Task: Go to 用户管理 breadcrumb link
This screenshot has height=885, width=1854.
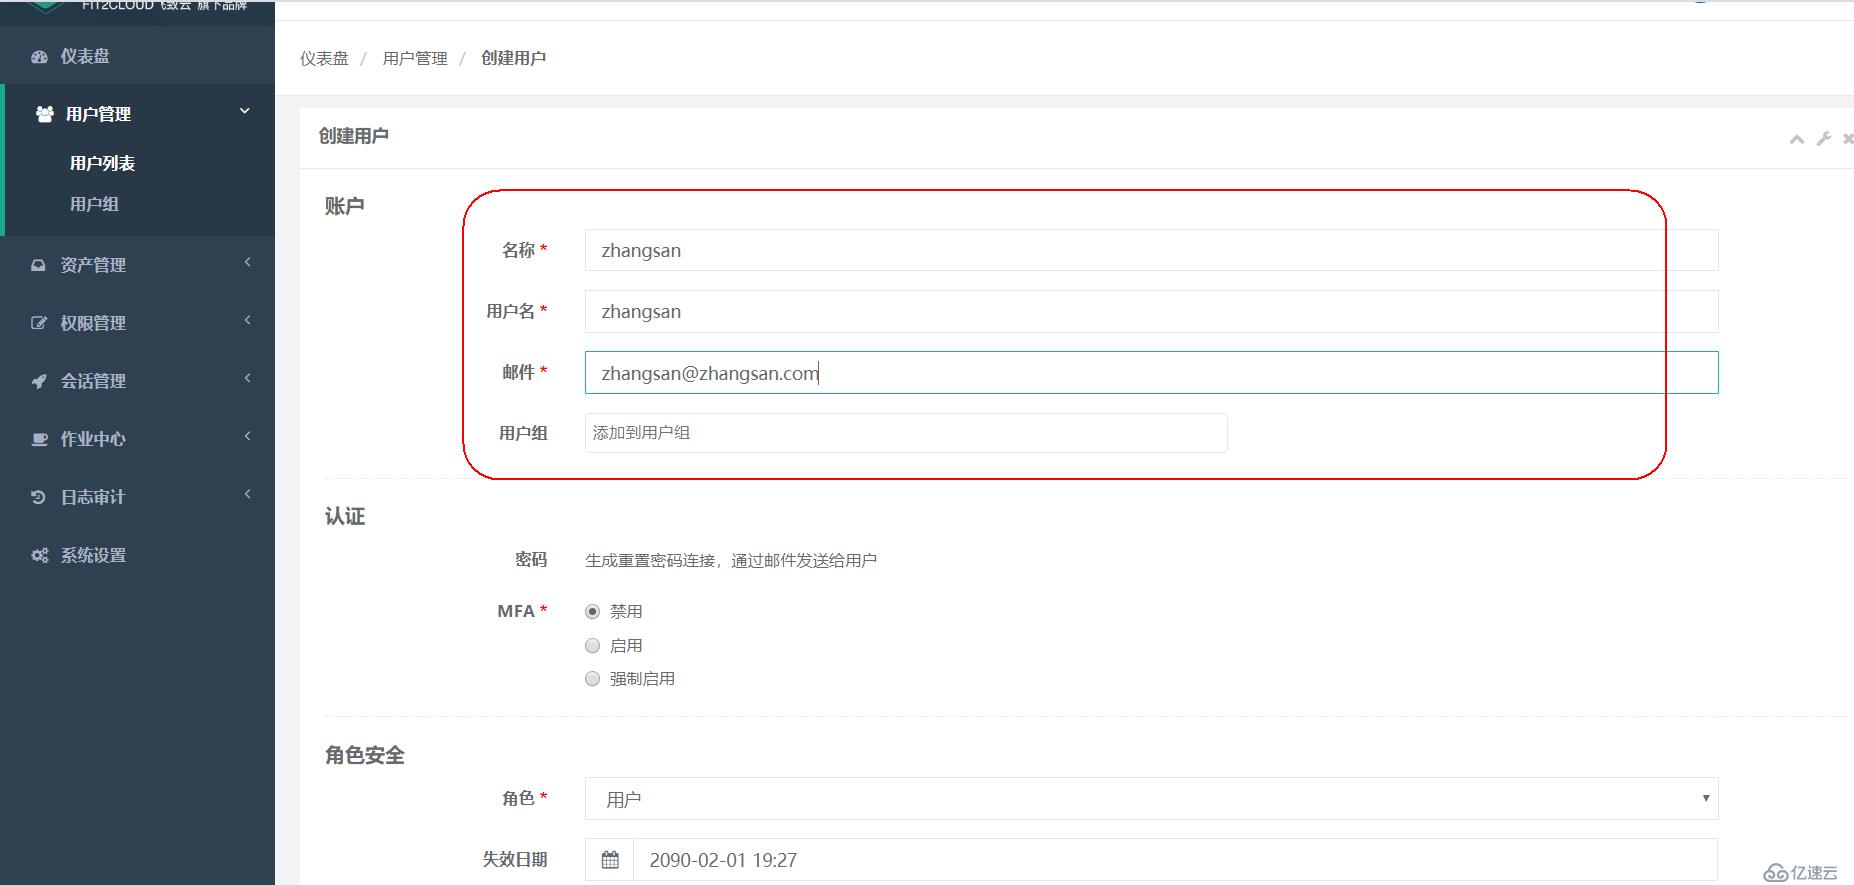Action: point(415,58)
